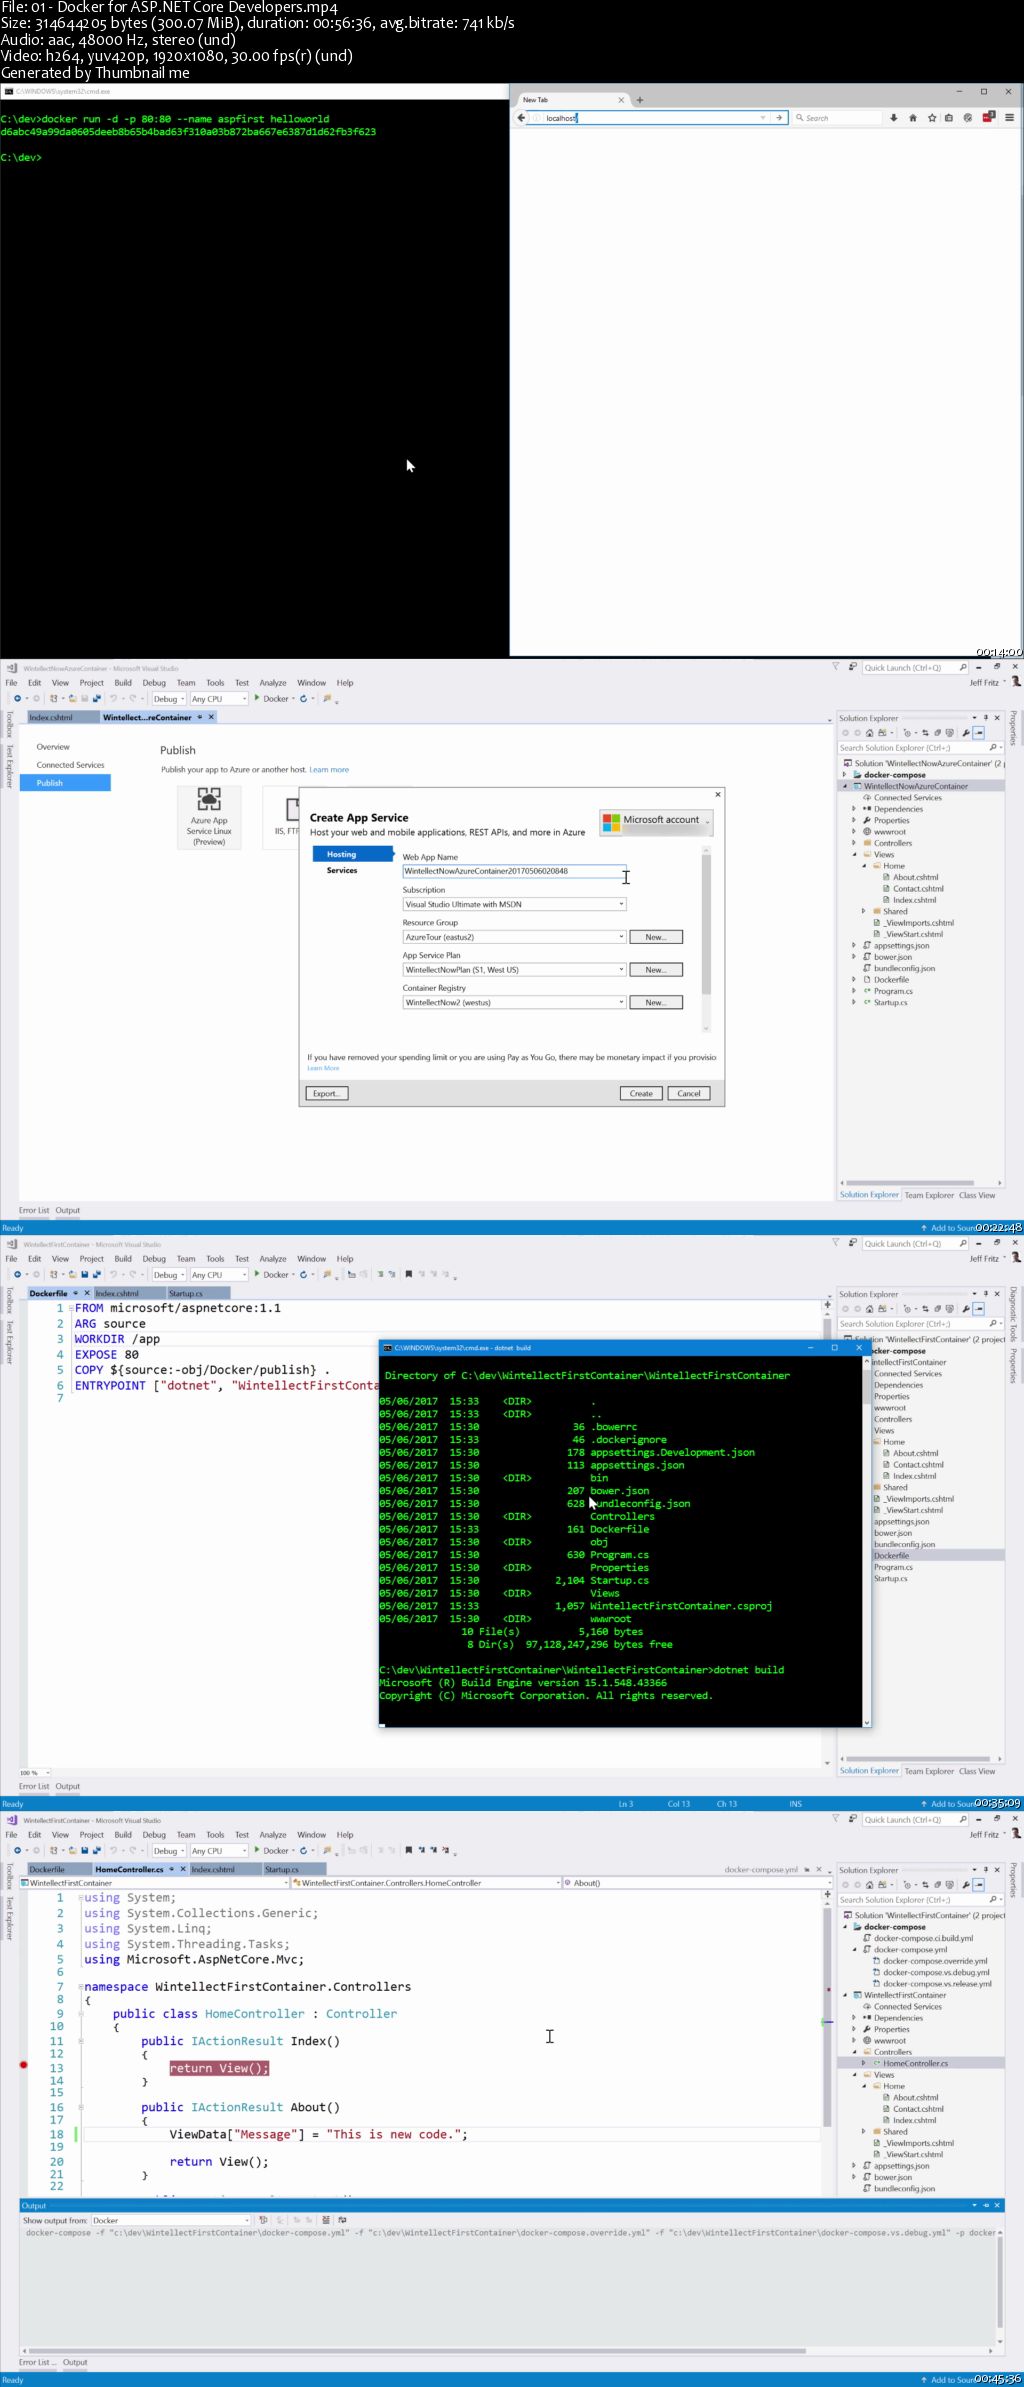
Task: Click the bookmark star icon in Firefox
Action: click(932, 118)
